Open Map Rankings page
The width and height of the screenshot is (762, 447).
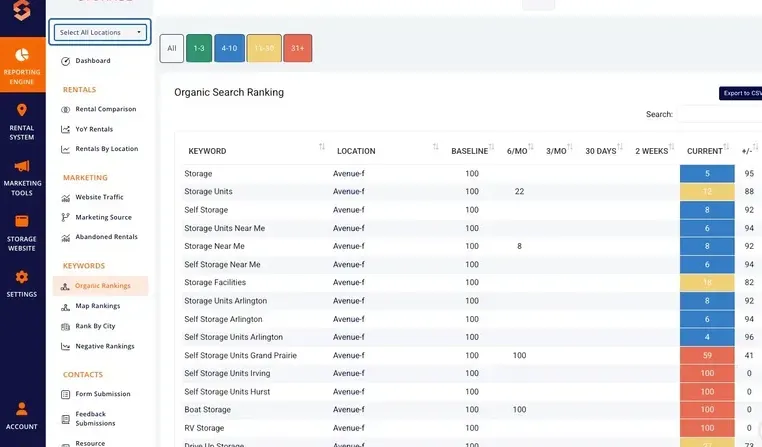pyautogui.click(x=98, y=306)
